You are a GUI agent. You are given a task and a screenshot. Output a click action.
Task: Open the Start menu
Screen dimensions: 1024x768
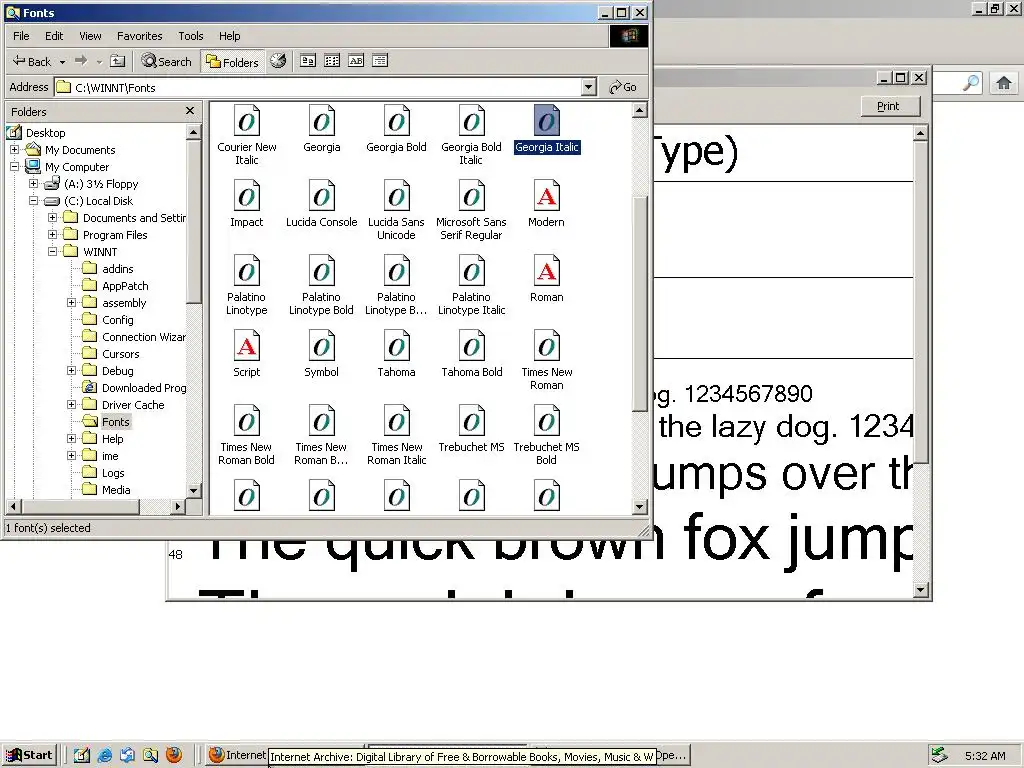pos(29,755)
